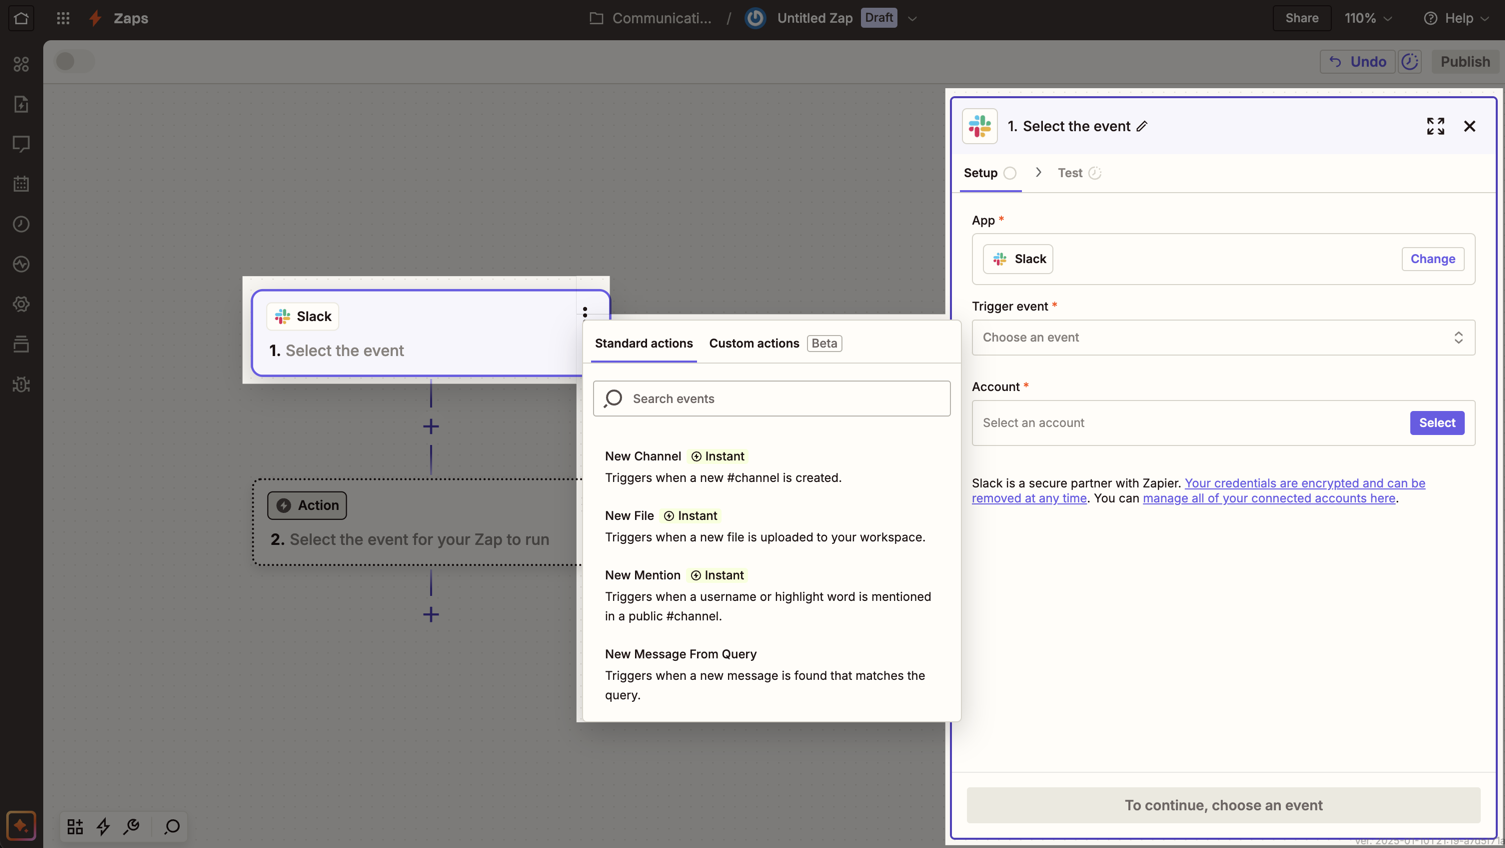Screen dimensions: 1505x848
Task: Click the lightning bolt icon in bottom toolbar
Action: pyautogui.click(x=103, y=827)
